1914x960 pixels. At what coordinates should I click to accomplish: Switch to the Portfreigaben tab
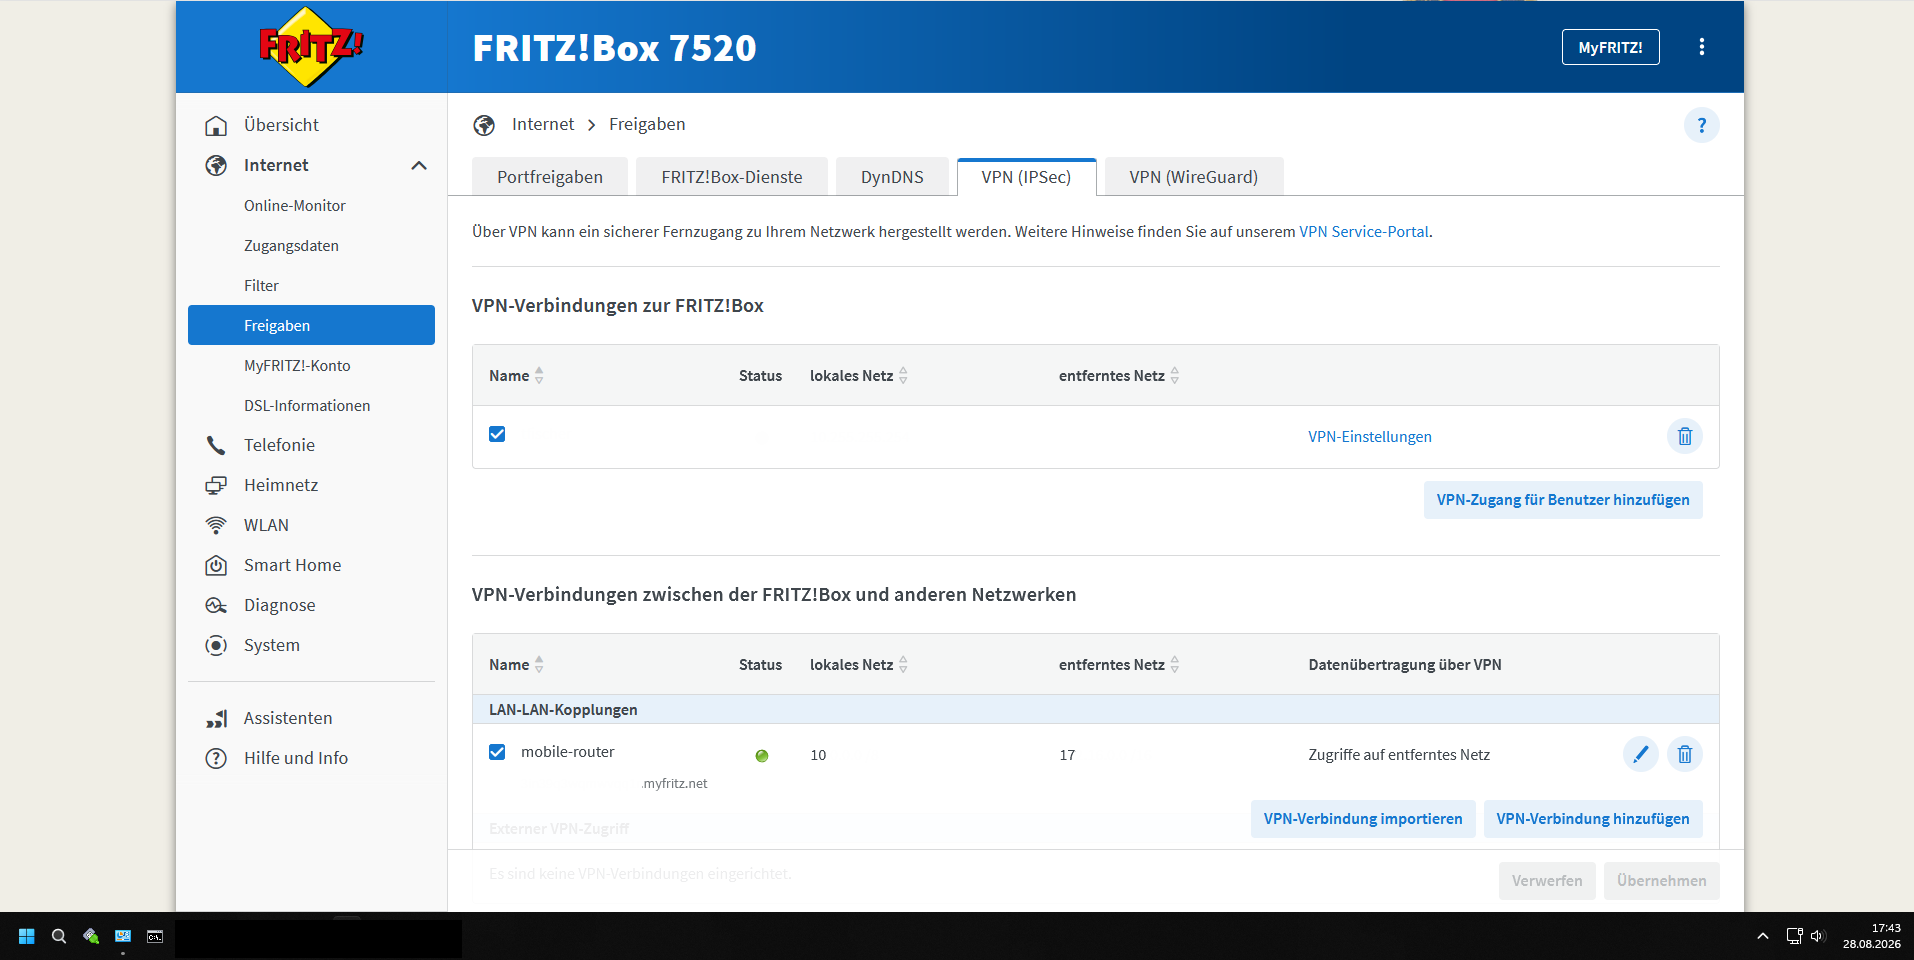click(x=550, y=177)
